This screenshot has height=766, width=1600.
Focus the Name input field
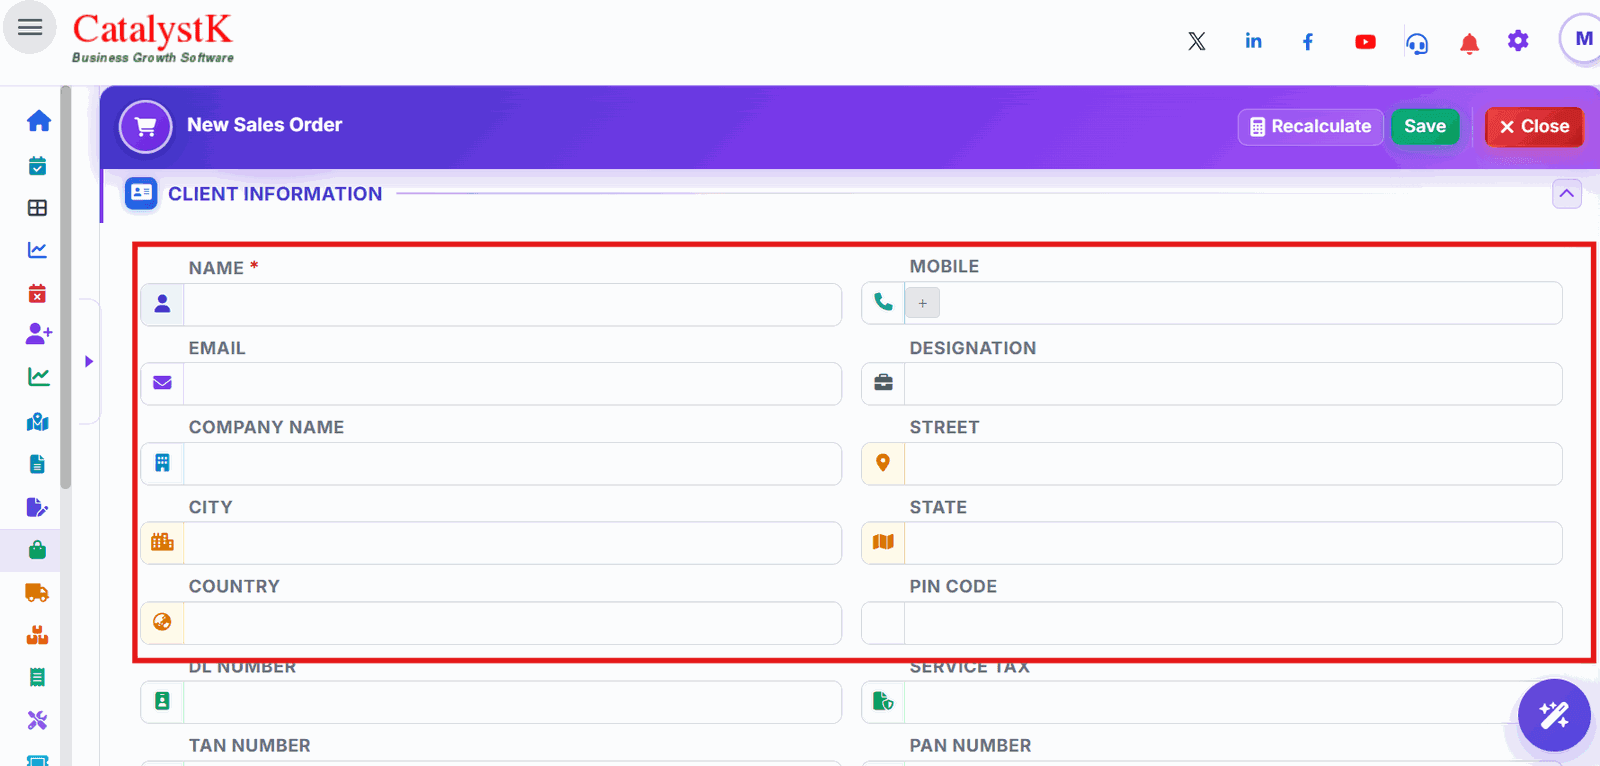pyautogui.click(x=512, y=304)
